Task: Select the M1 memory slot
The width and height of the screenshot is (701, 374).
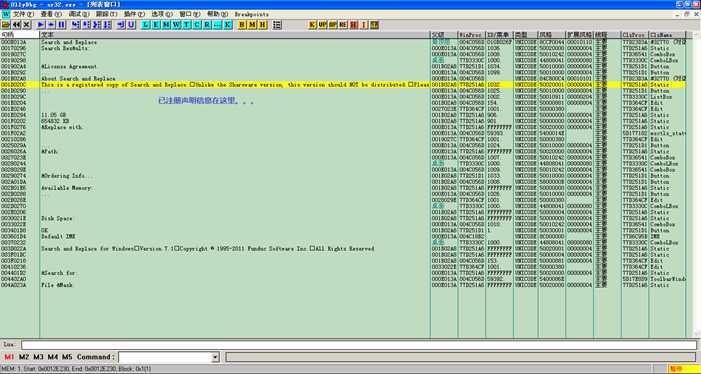Action: point(9,357)
